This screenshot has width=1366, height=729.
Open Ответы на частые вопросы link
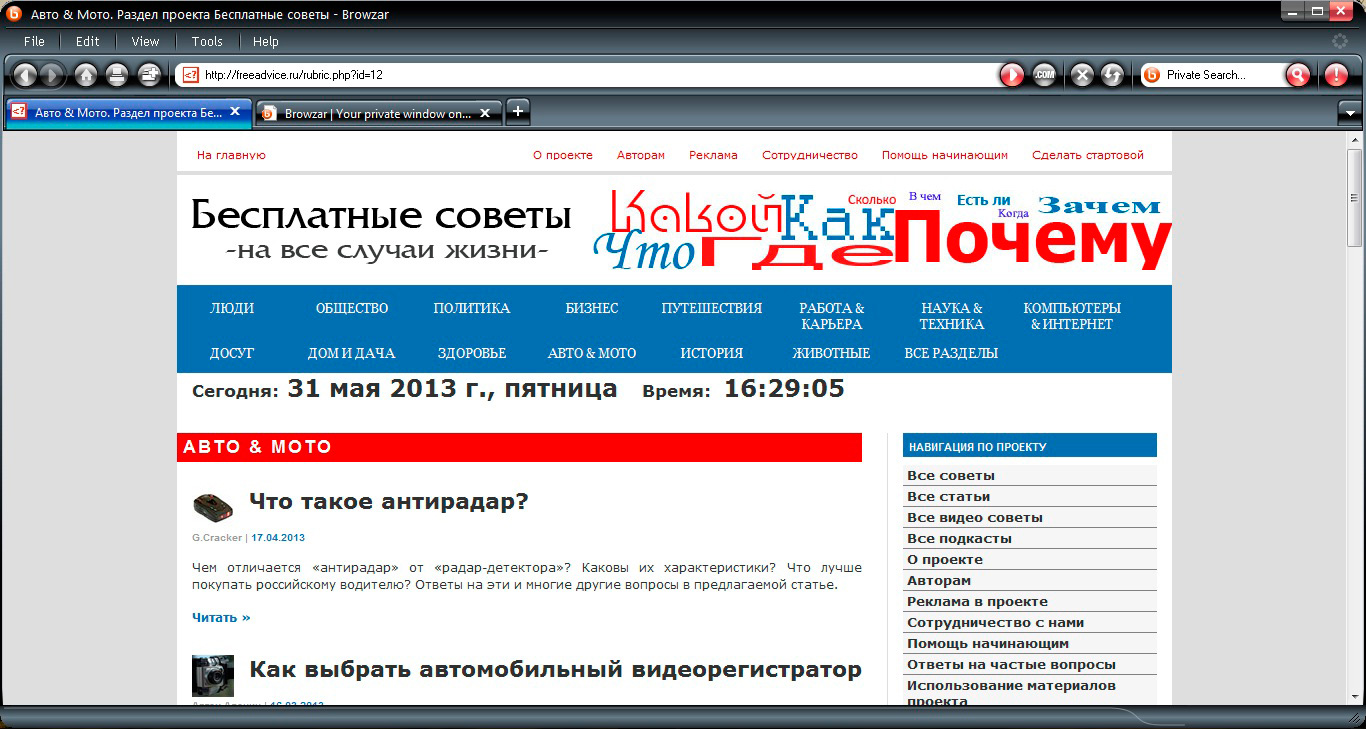[1011, 665]
